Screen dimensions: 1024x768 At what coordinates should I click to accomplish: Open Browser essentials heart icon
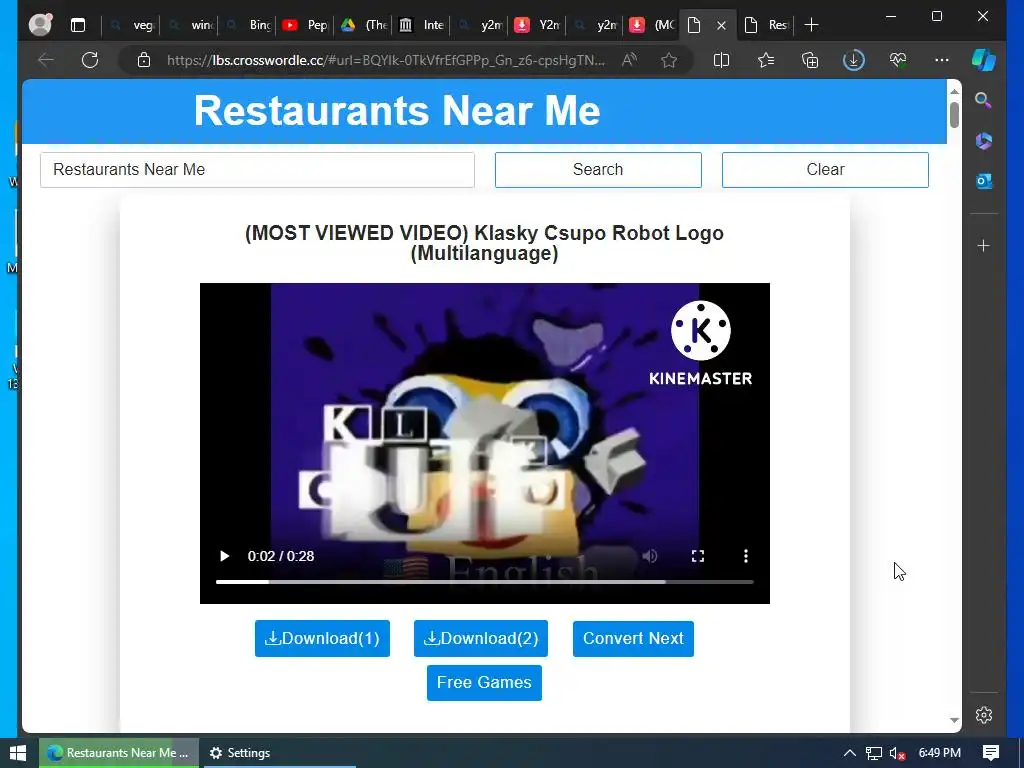pyautogui.click(x=898, y=60)
